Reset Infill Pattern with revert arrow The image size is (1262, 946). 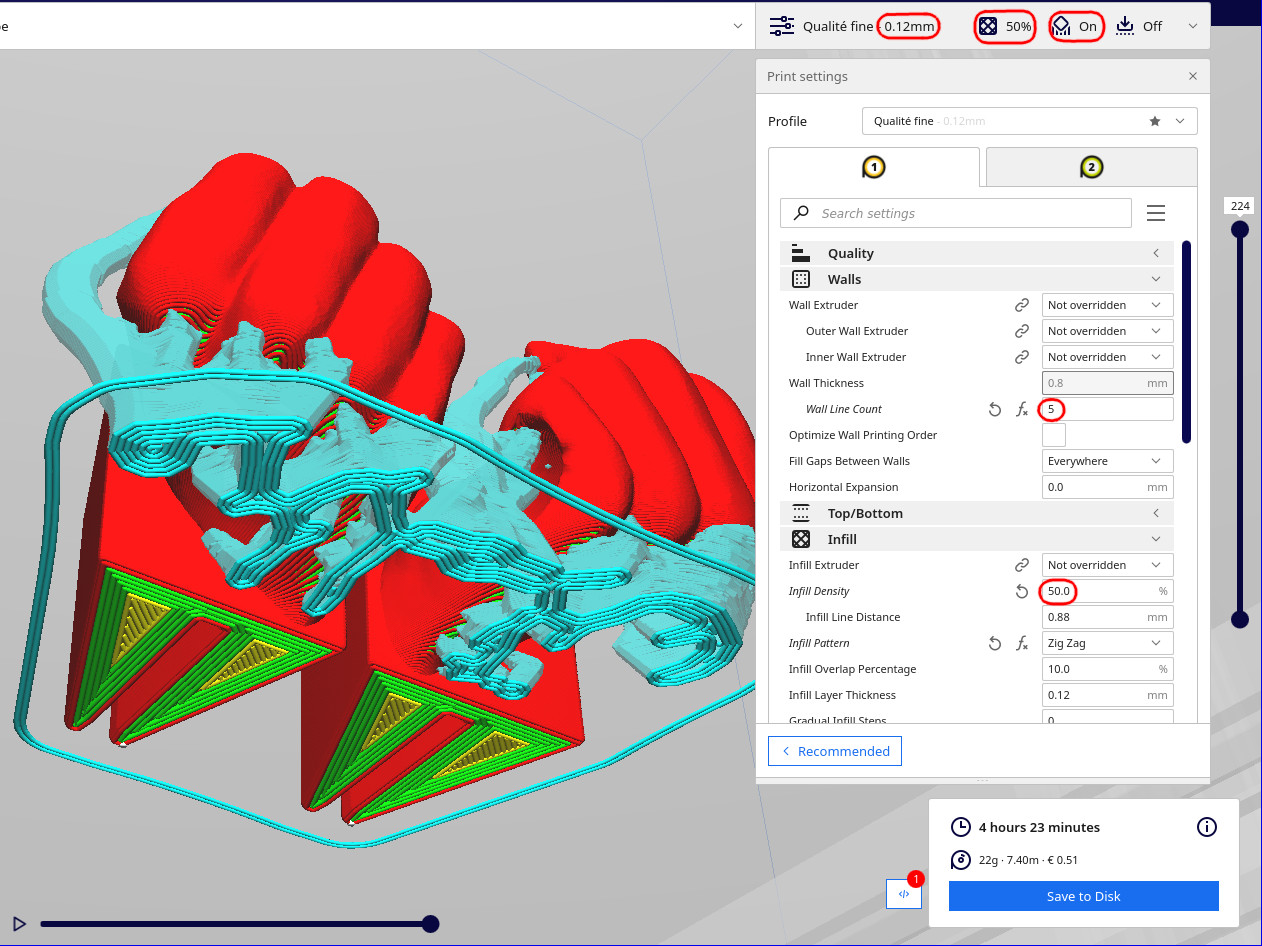coord(994,643)
